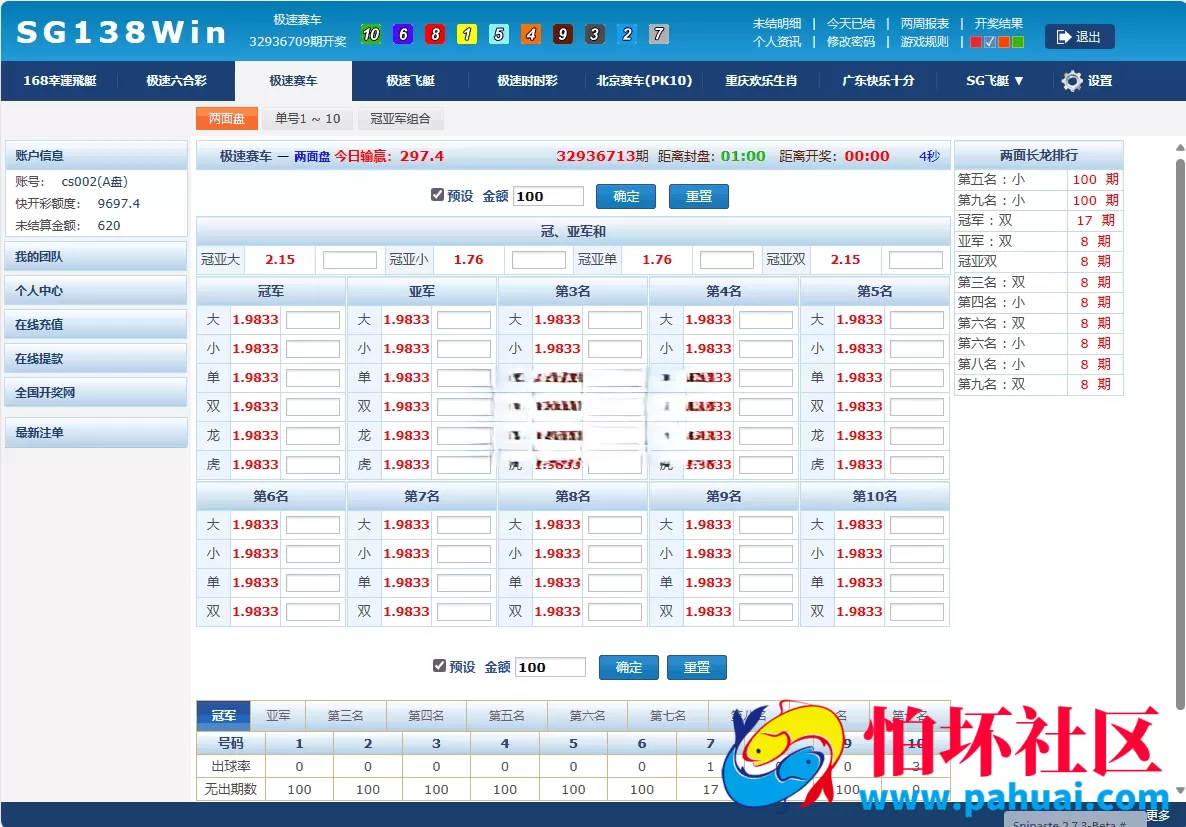Click the blue number 6 ball
Screen dimensions: 1186x827
point(403,34)
